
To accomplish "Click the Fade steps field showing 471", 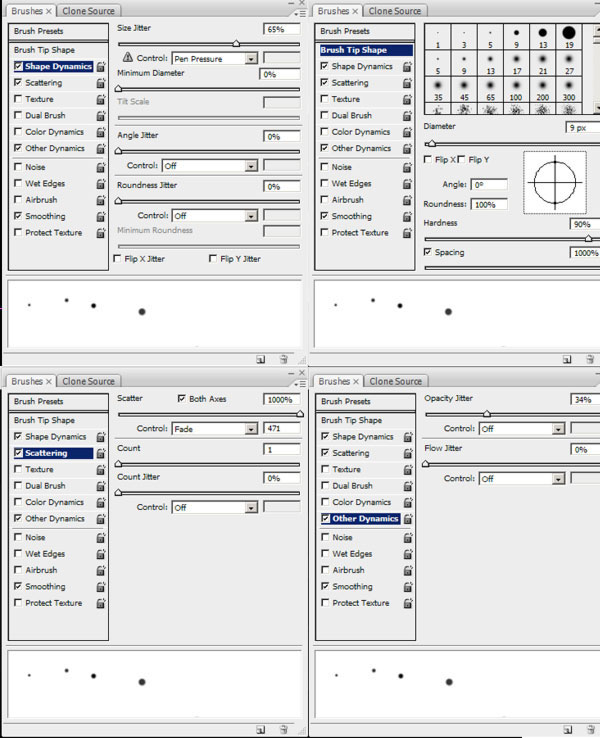I will tap(281, 429).
